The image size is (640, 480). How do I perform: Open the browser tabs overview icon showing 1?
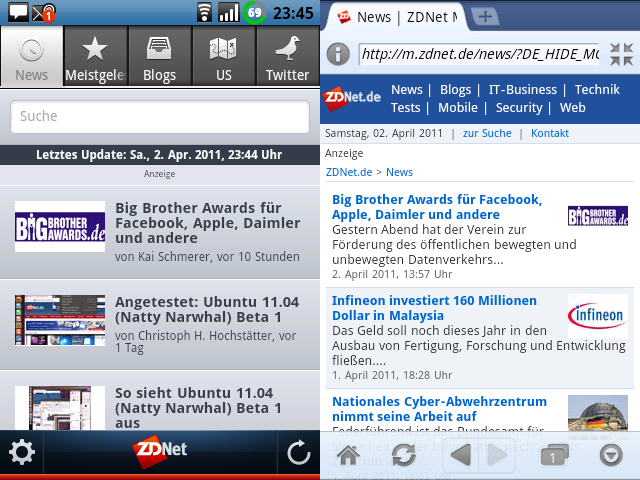point(554,456)
